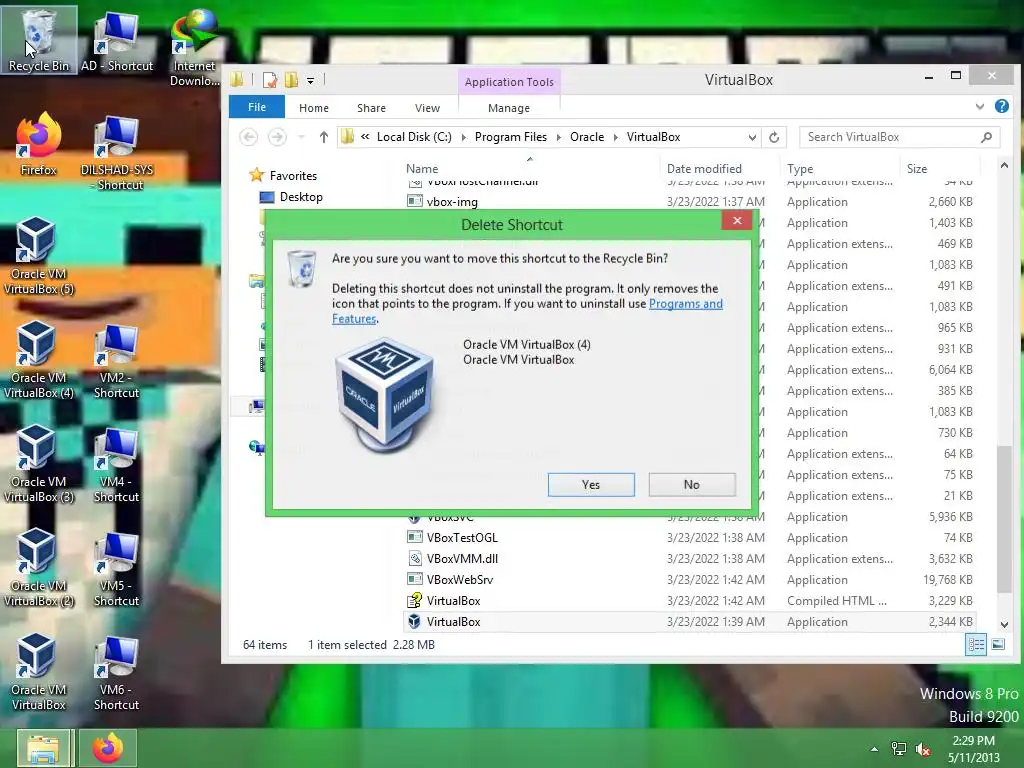Expand the Oracle breadcrumb arrow
The height and width of the screenshot is (768, 1024).
point(615,137)
